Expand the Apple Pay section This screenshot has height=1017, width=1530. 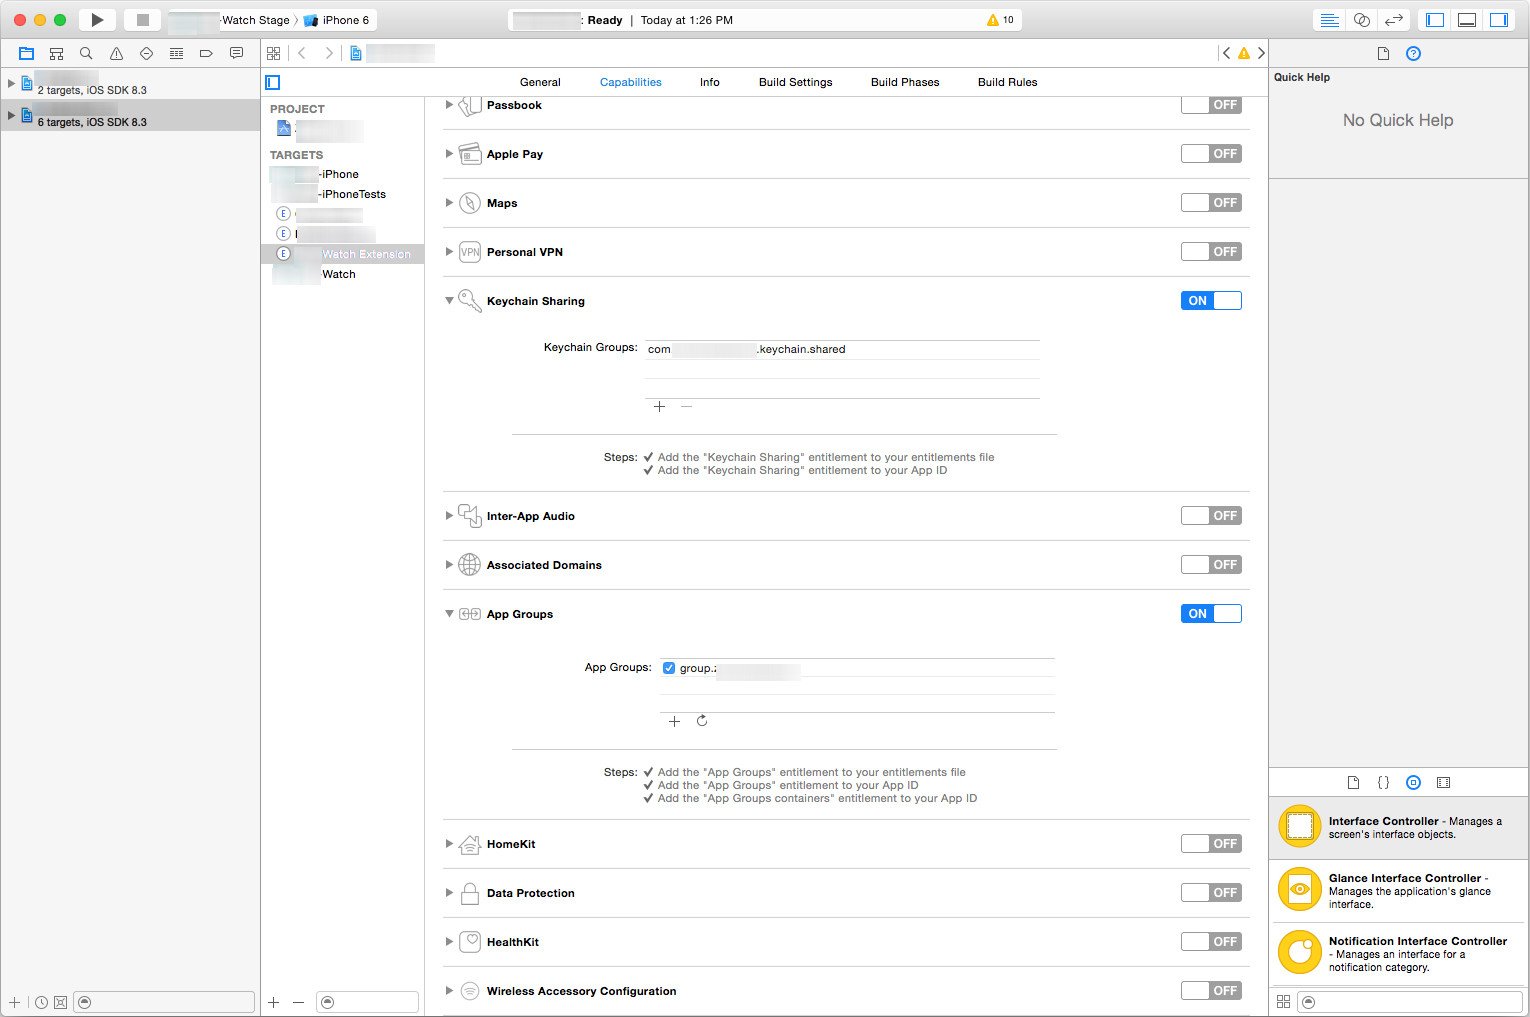(449, 154)
